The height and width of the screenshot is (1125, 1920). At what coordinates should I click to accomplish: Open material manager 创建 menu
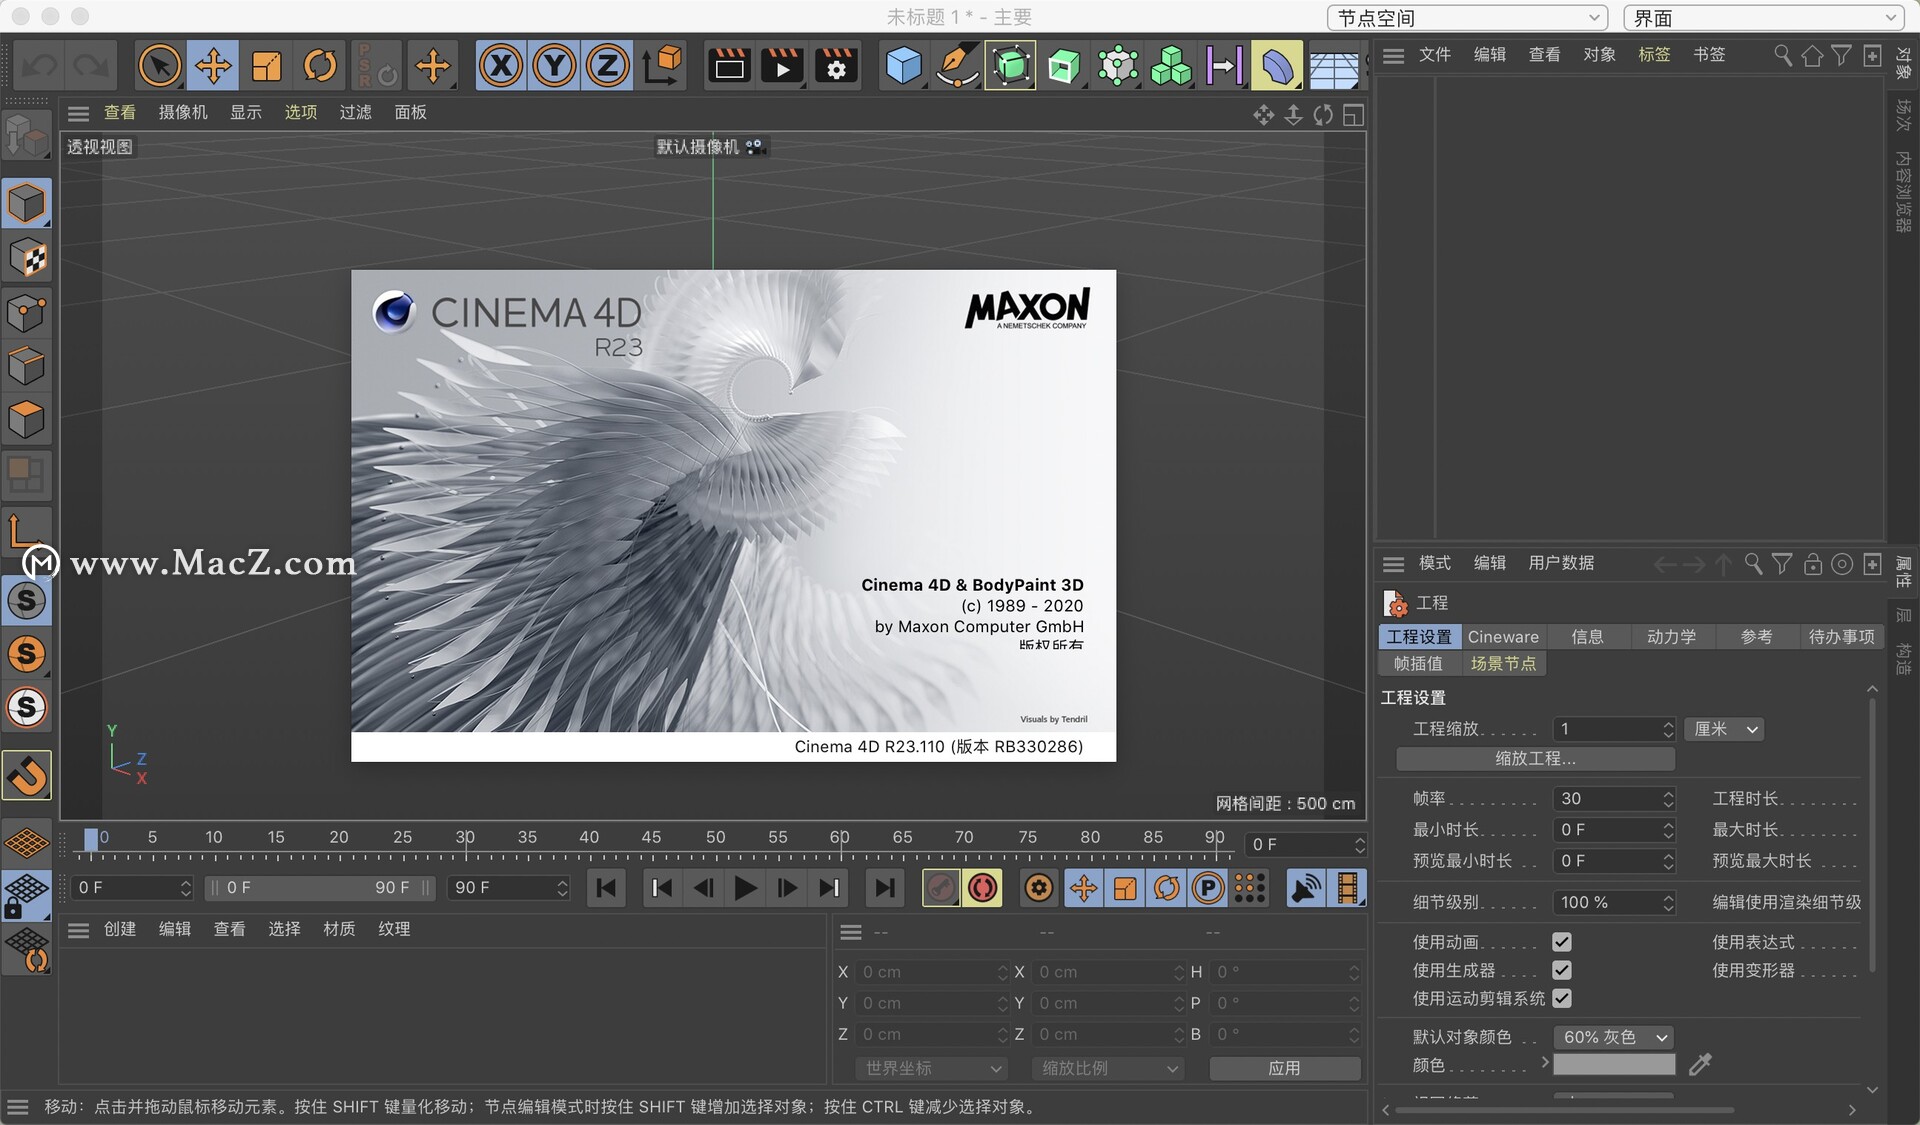coord(120,929)
